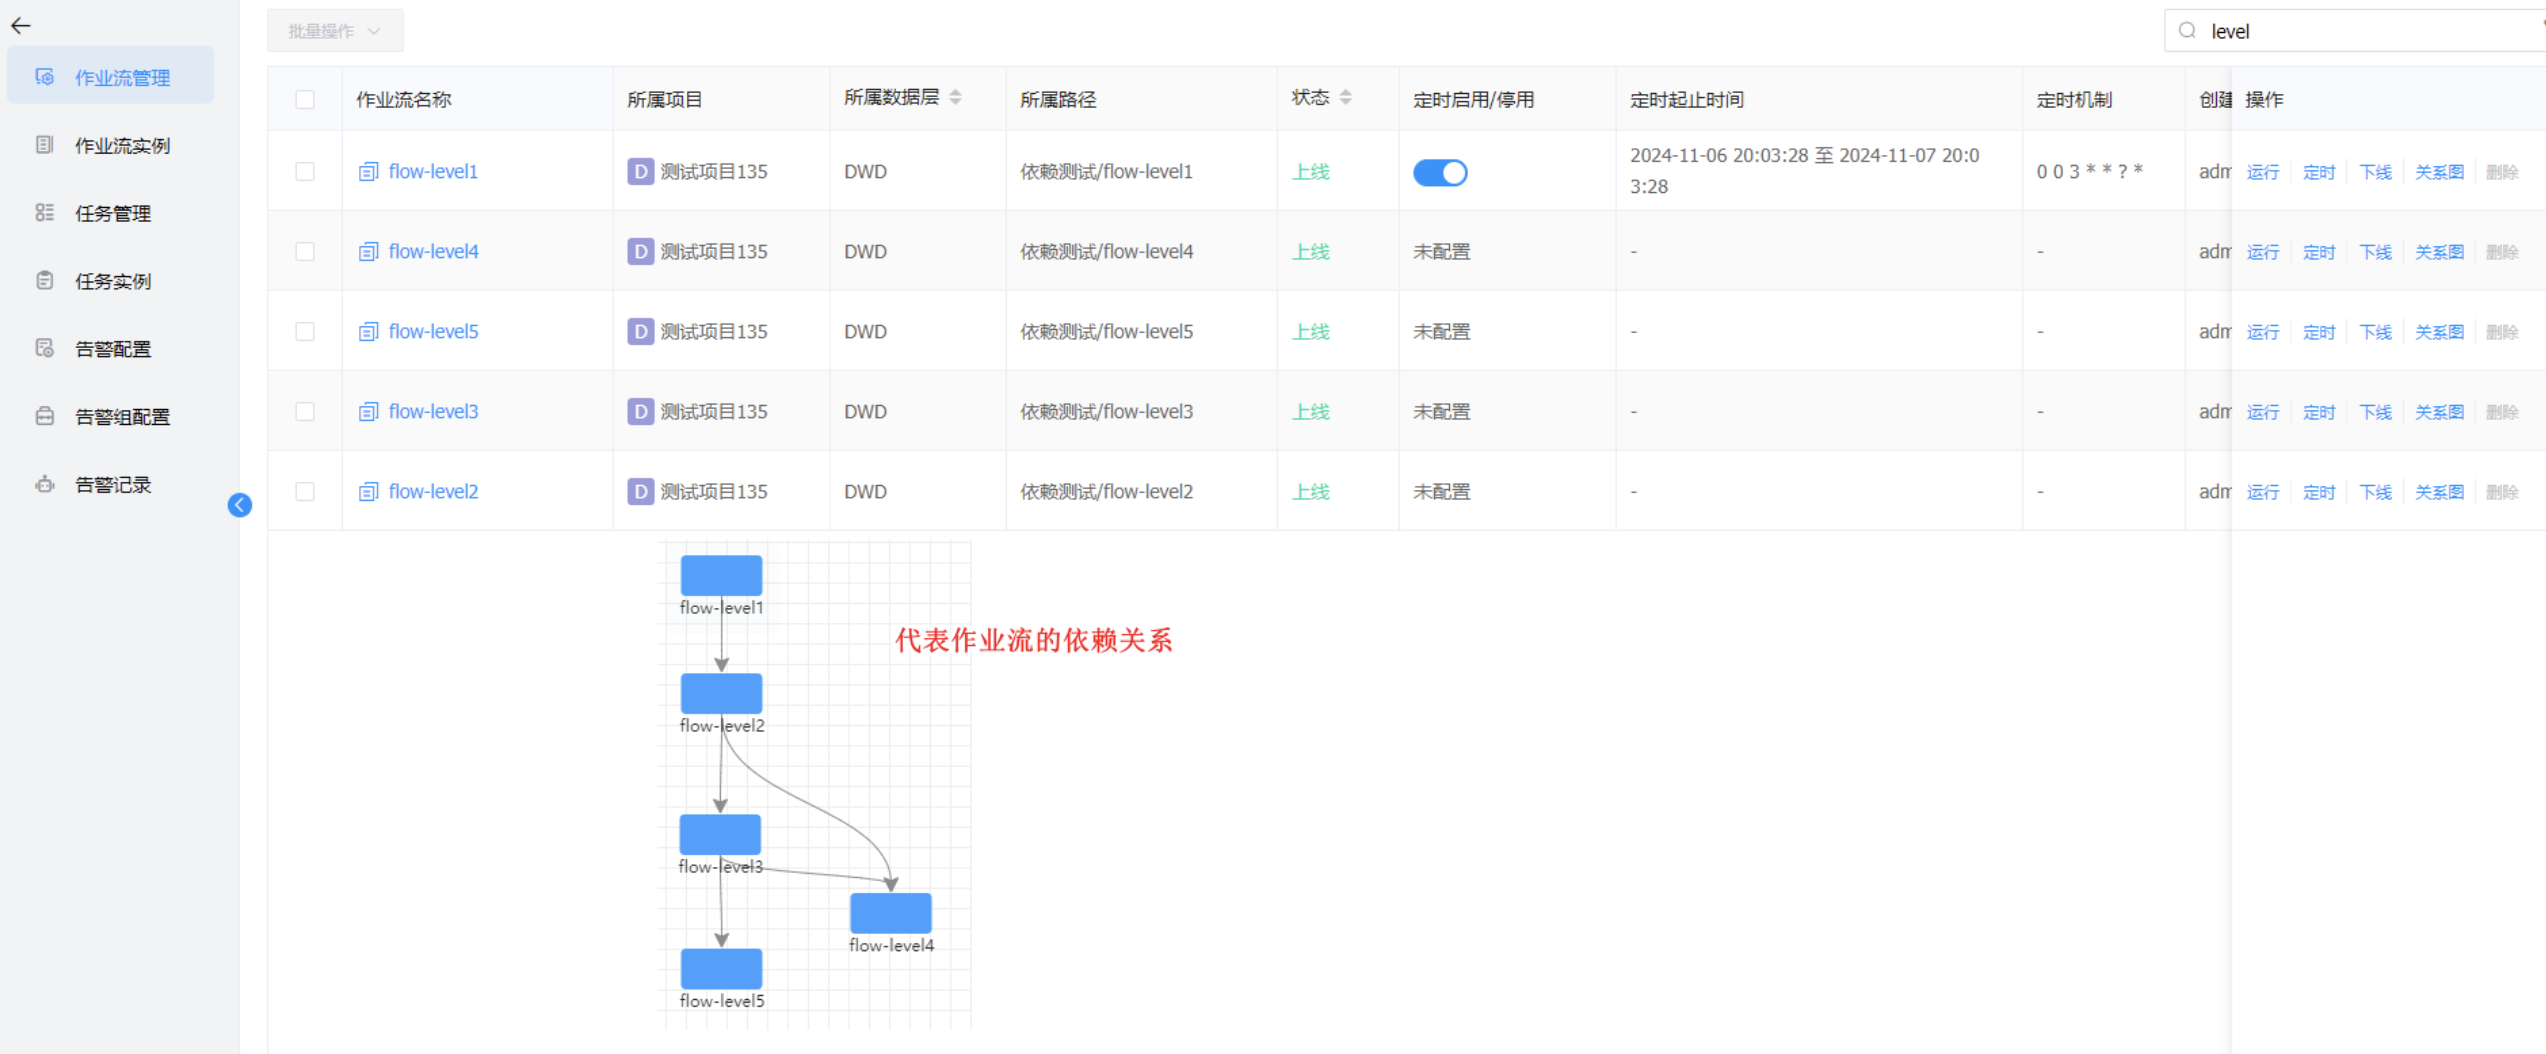Click 关系图 for the flow-level2 row
Viewport: 2546px width, 1054px height.
tap(2438, 491)
